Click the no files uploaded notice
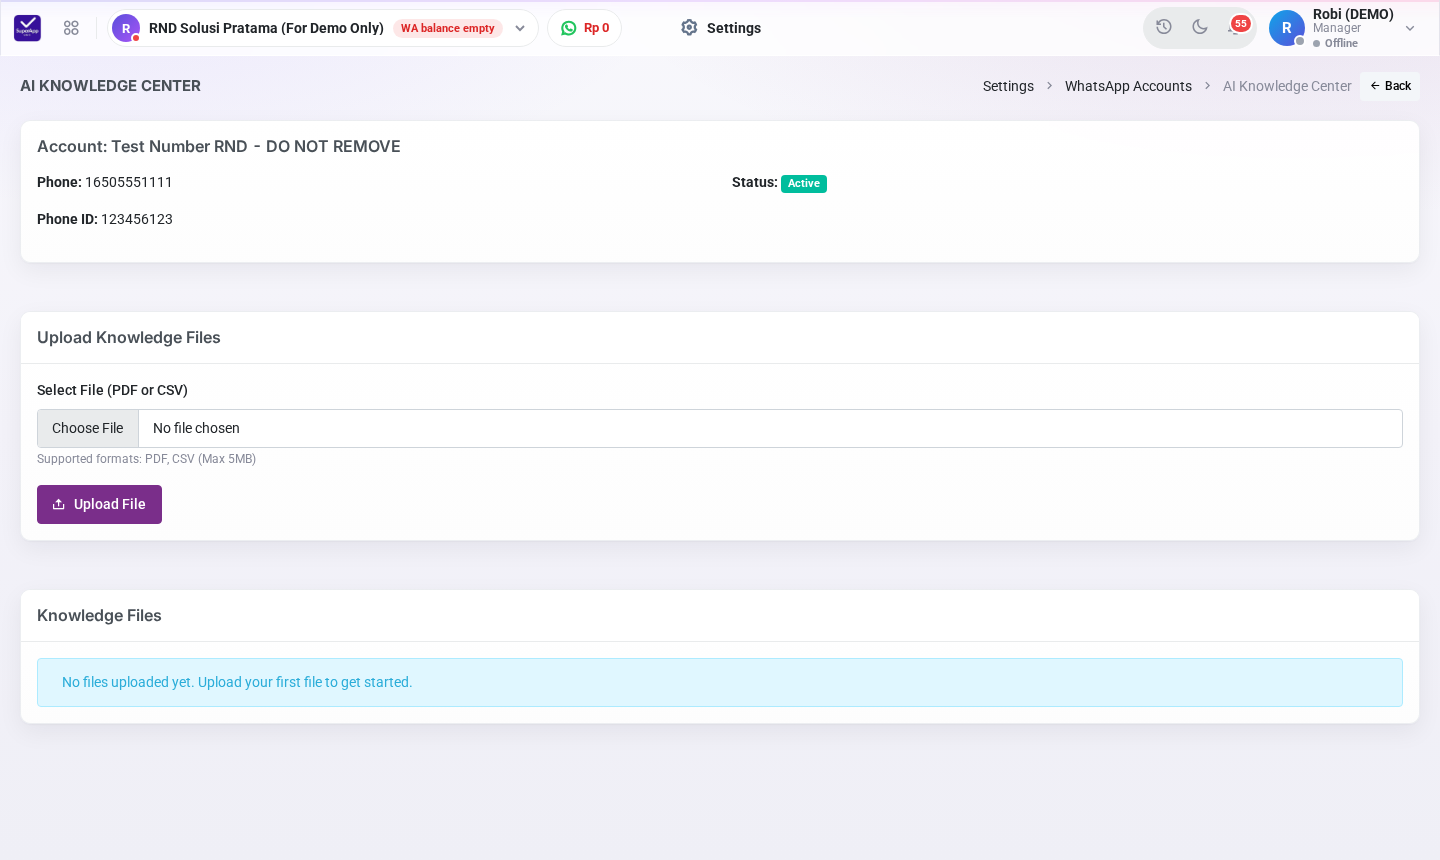This screenshot has height=860, width=1440. coord(720,682)
